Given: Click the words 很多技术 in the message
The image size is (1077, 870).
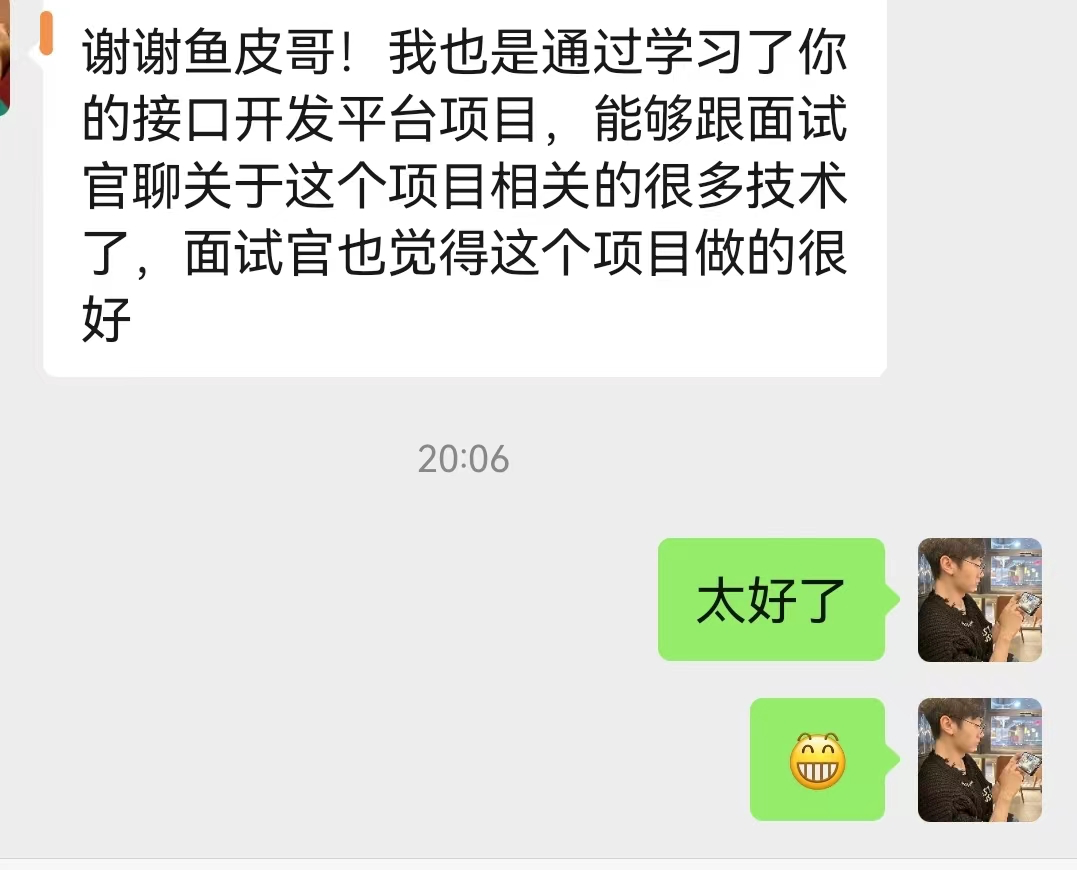Looking at the screenshot, I should [x=745, y=186].
